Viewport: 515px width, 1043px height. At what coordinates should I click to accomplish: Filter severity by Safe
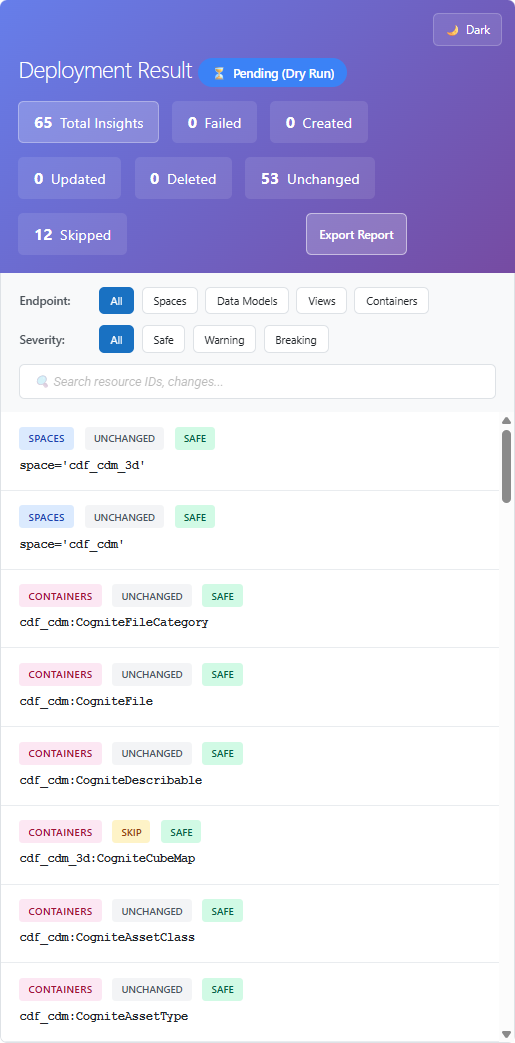tap(164, 339)
